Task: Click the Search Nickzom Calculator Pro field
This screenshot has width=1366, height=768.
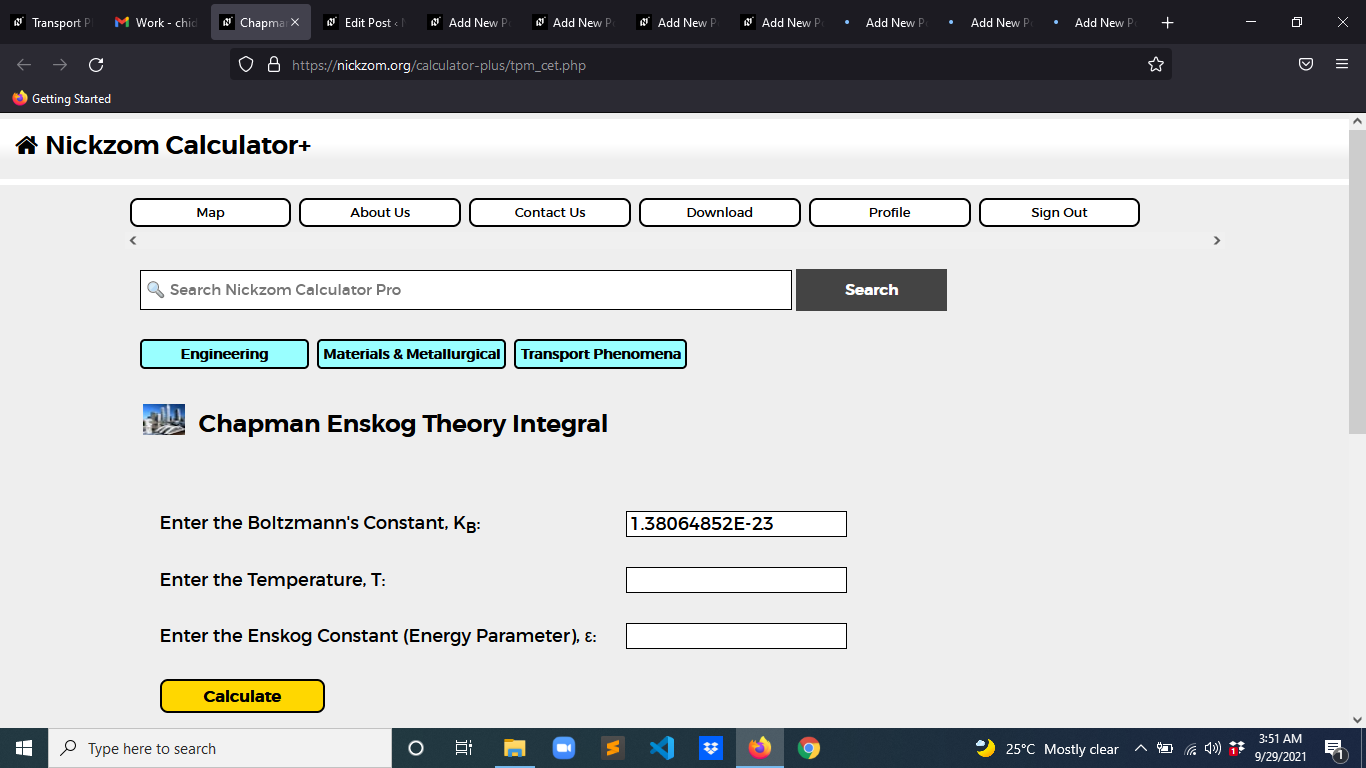Action: [466, 290]
